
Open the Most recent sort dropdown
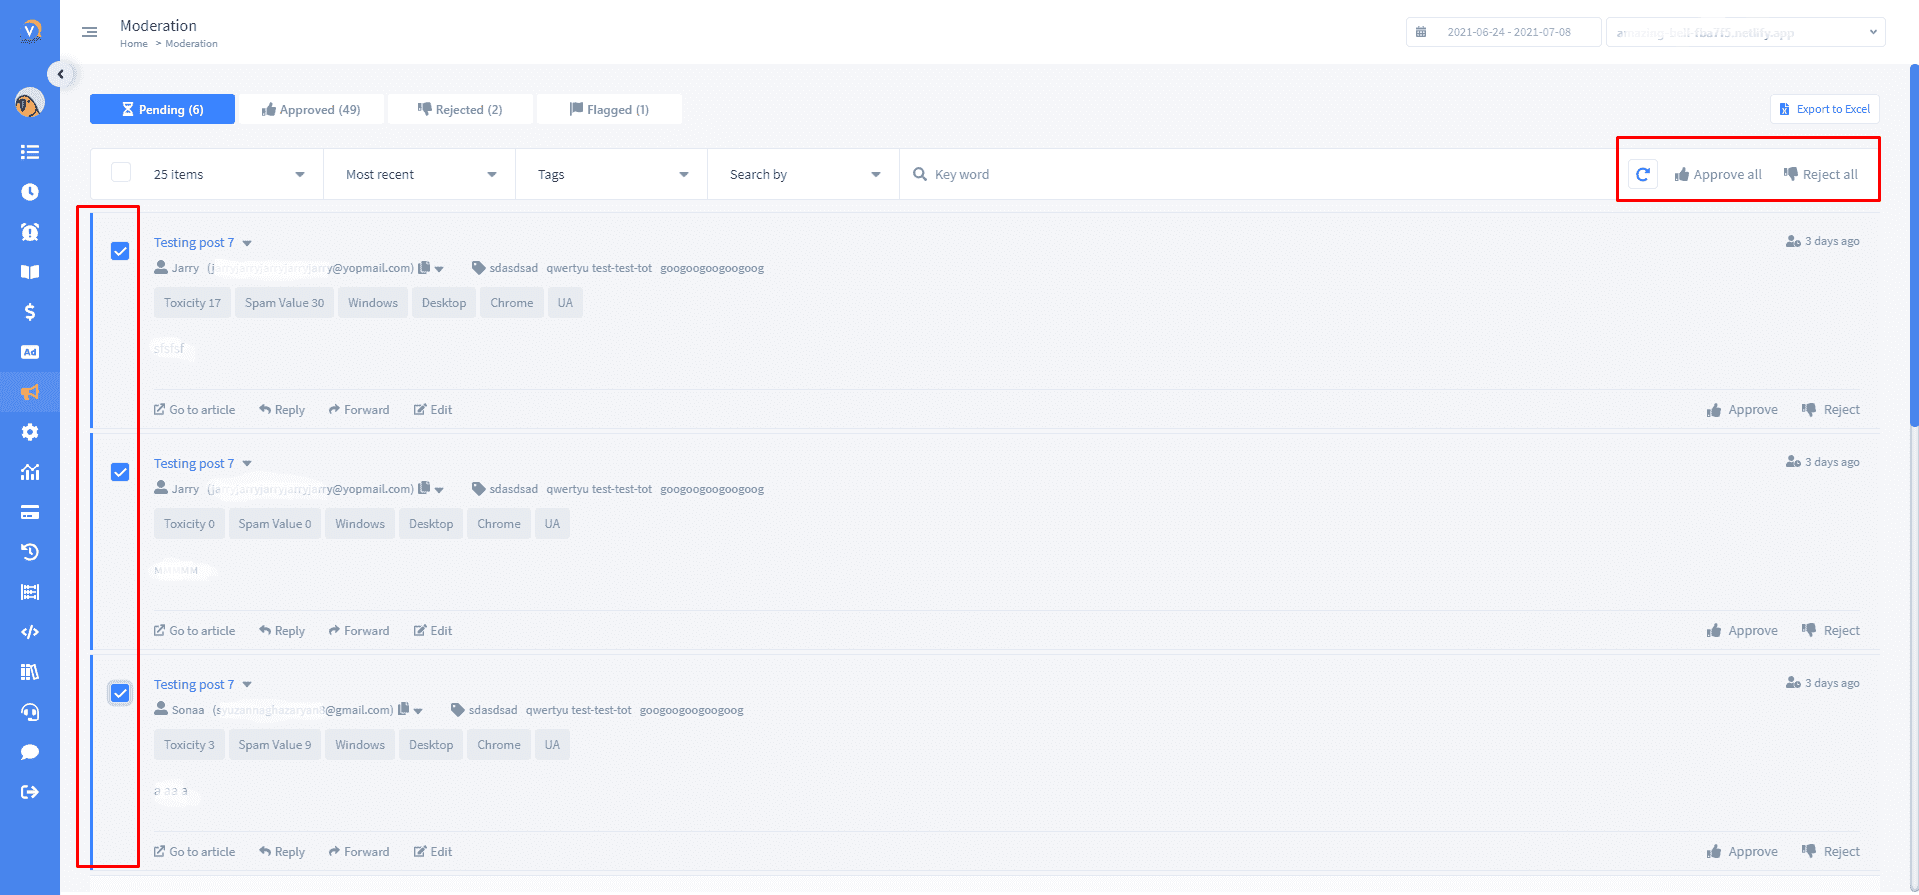pyautogui.click(x=421, y=174)
